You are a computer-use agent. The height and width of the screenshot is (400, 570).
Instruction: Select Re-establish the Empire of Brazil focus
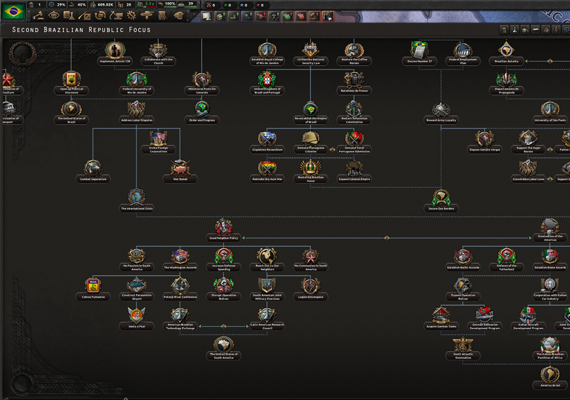[x=310, y=113]
